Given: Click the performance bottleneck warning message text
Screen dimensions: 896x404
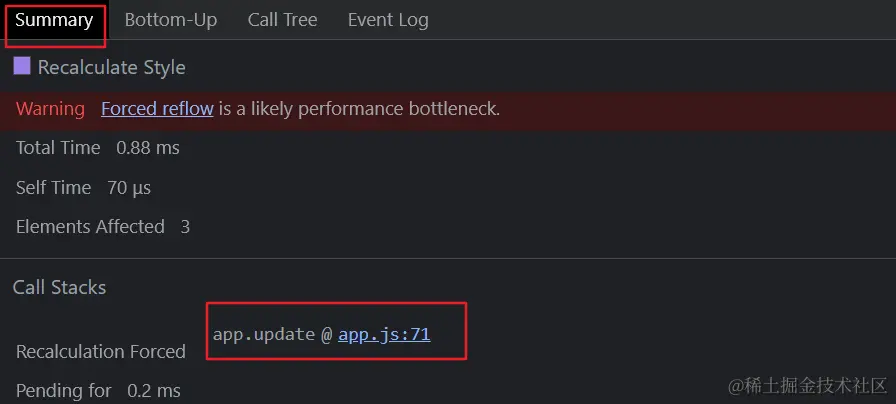Looking at the screenshot, I should (360, 108).
